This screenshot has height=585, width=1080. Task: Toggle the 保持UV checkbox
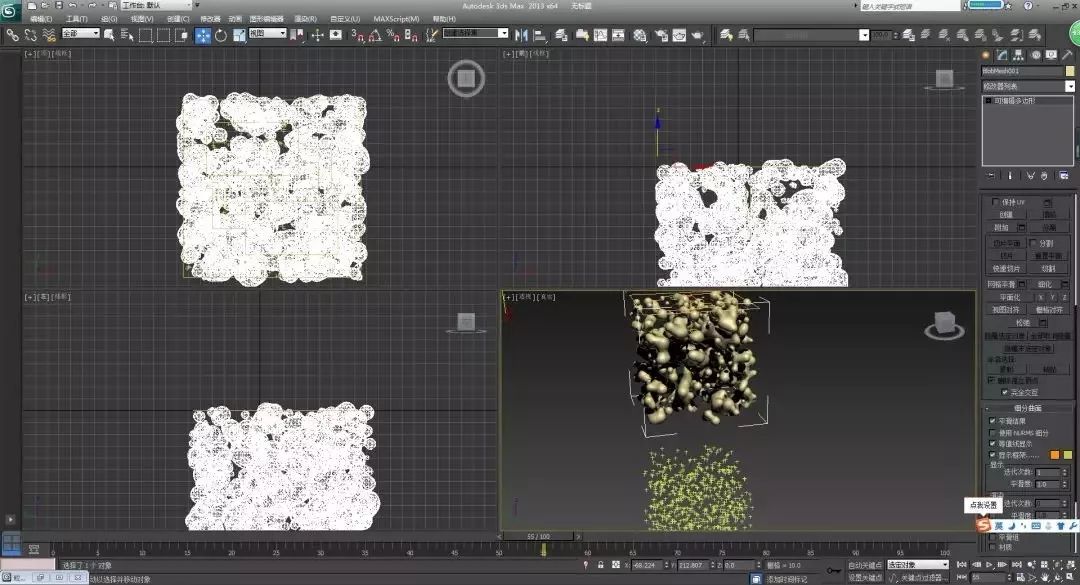995,202
